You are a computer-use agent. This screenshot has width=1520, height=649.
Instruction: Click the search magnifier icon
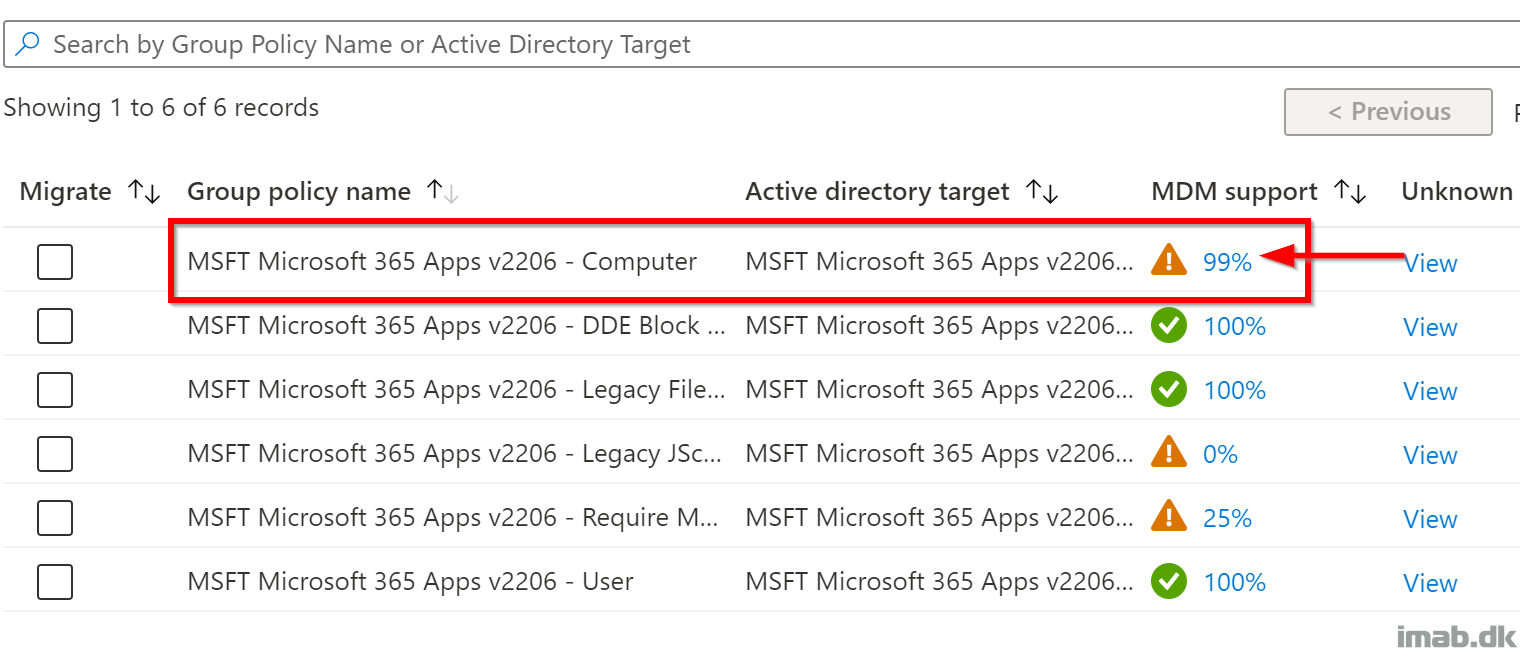click(28, 45)
